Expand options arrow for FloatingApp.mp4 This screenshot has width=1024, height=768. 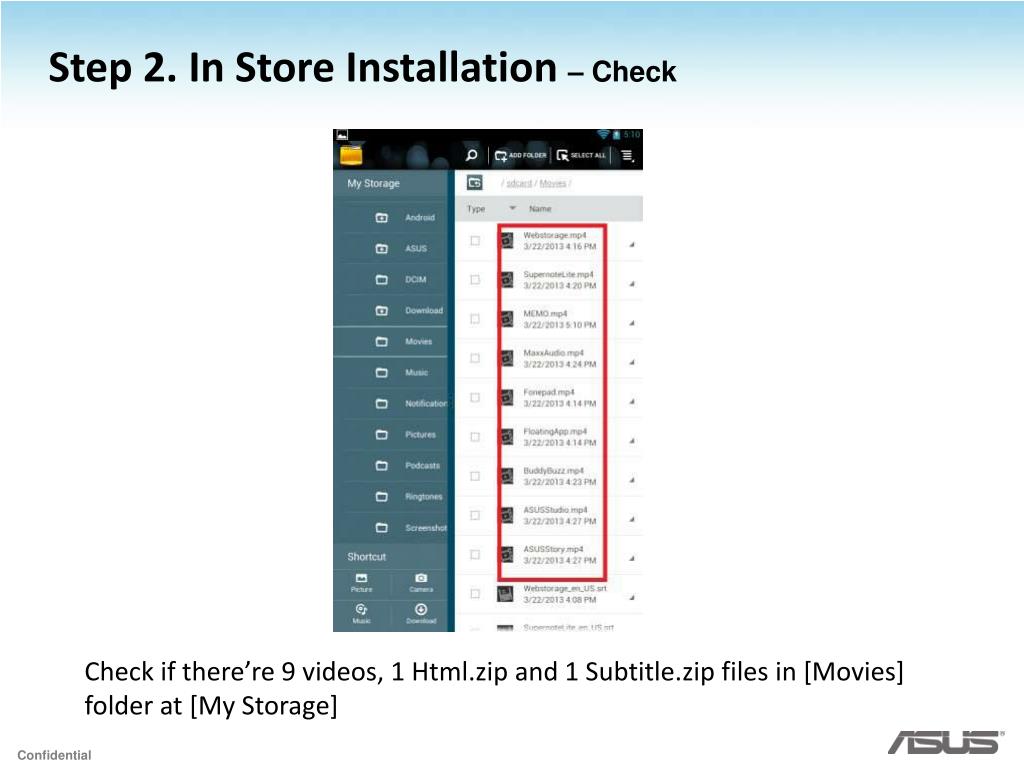pyautogui.click(x=632, y=441)
